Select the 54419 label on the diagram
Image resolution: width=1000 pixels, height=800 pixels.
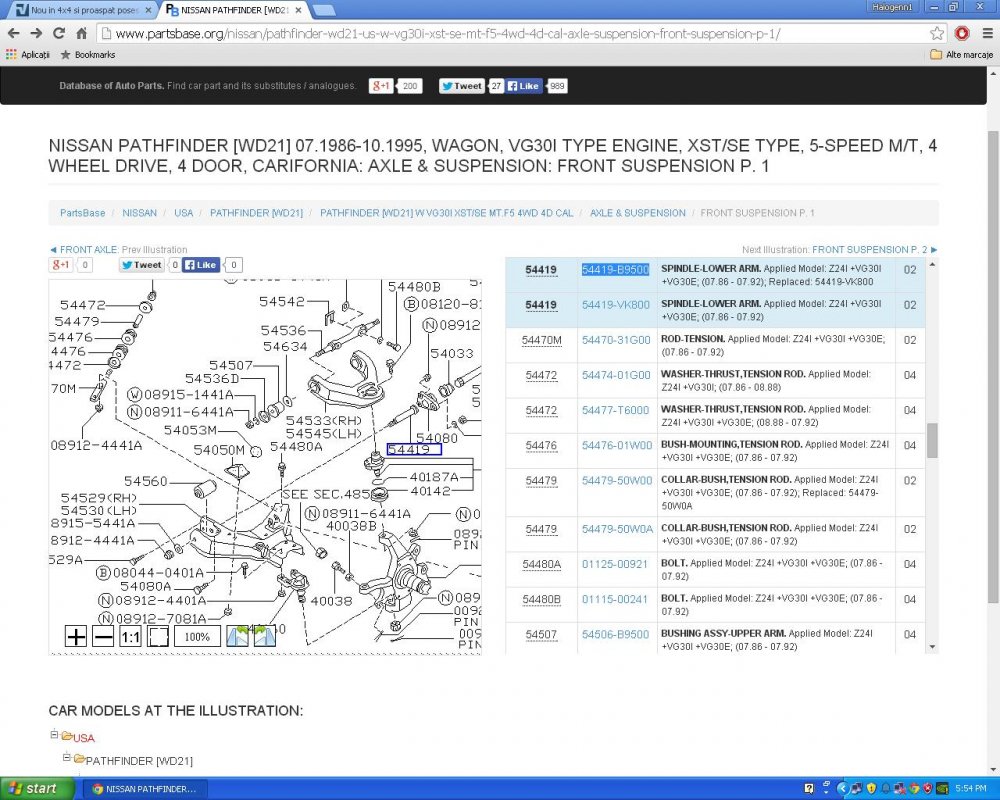coord(414,450)
